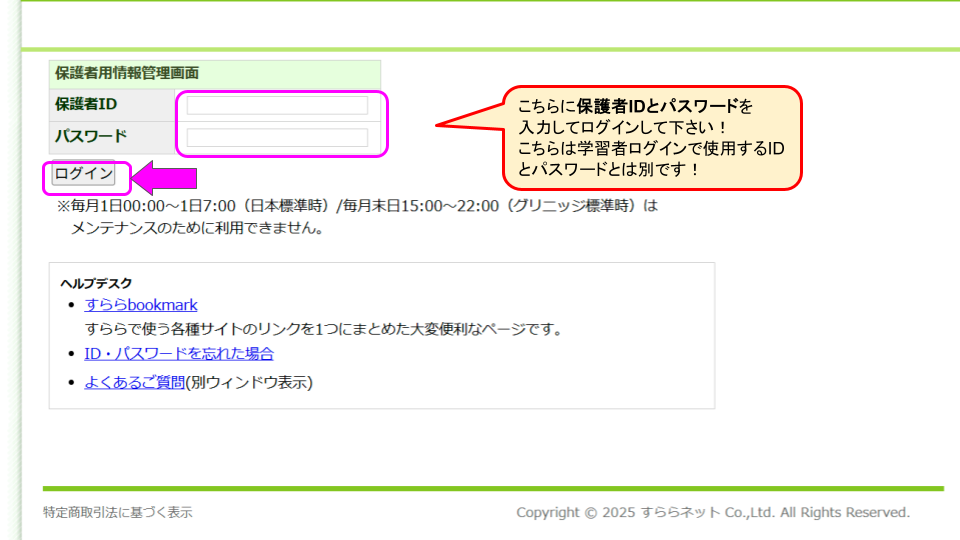This screenshot has height=540, width=960.
Task: Focus the パスワード input field
Action: [277, 137]
